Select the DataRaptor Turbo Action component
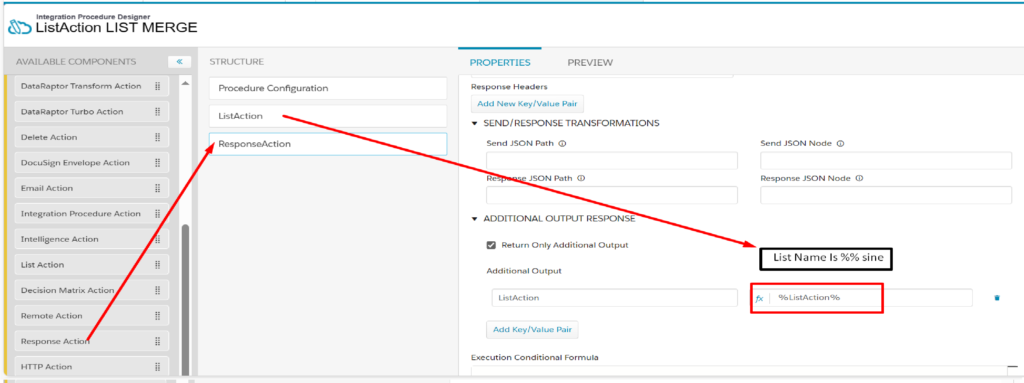The width and height of the screenshot is (1024, 383). click(91, 112)
